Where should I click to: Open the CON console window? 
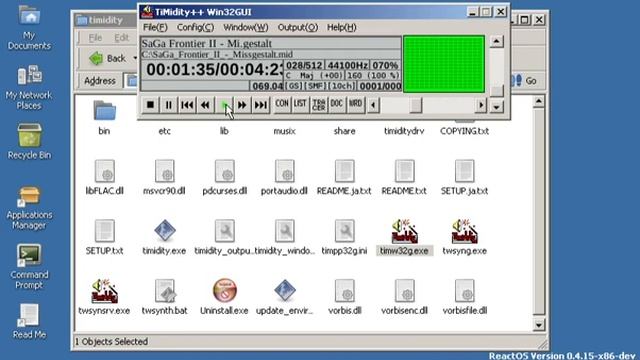point(282,104)
